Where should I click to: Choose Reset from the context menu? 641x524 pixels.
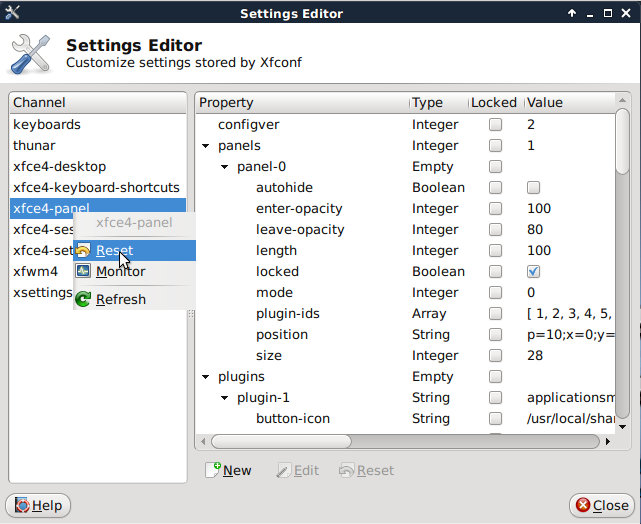click(134, 250)
